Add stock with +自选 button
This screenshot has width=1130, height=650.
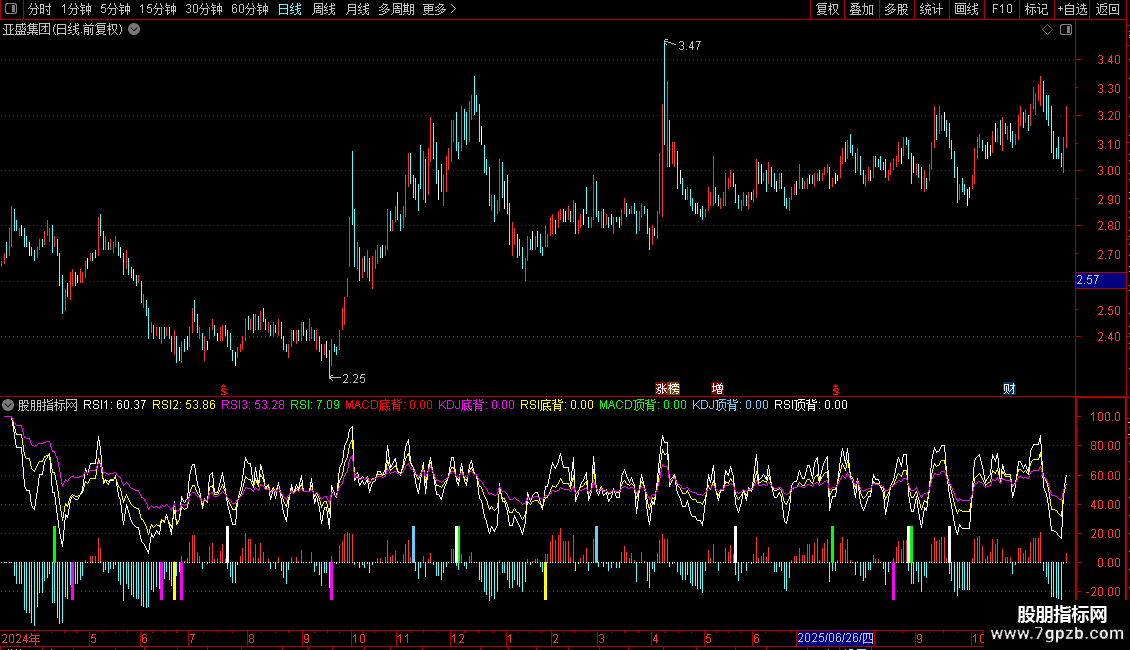pos(1072,9)
